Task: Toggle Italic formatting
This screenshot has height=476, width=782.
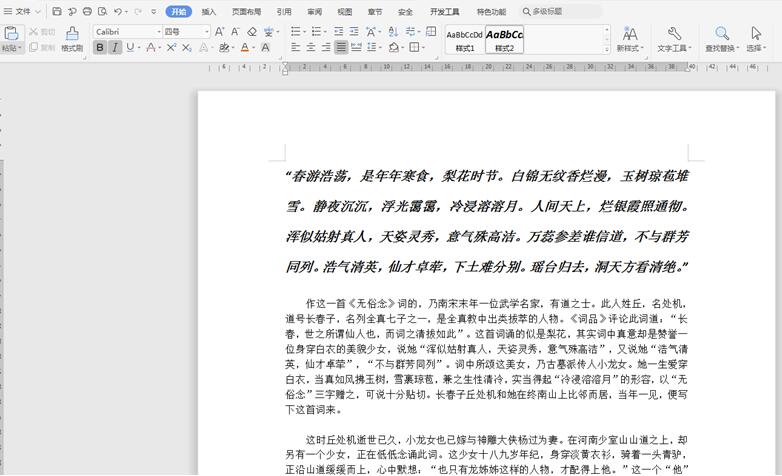Action: coord(115,48)
